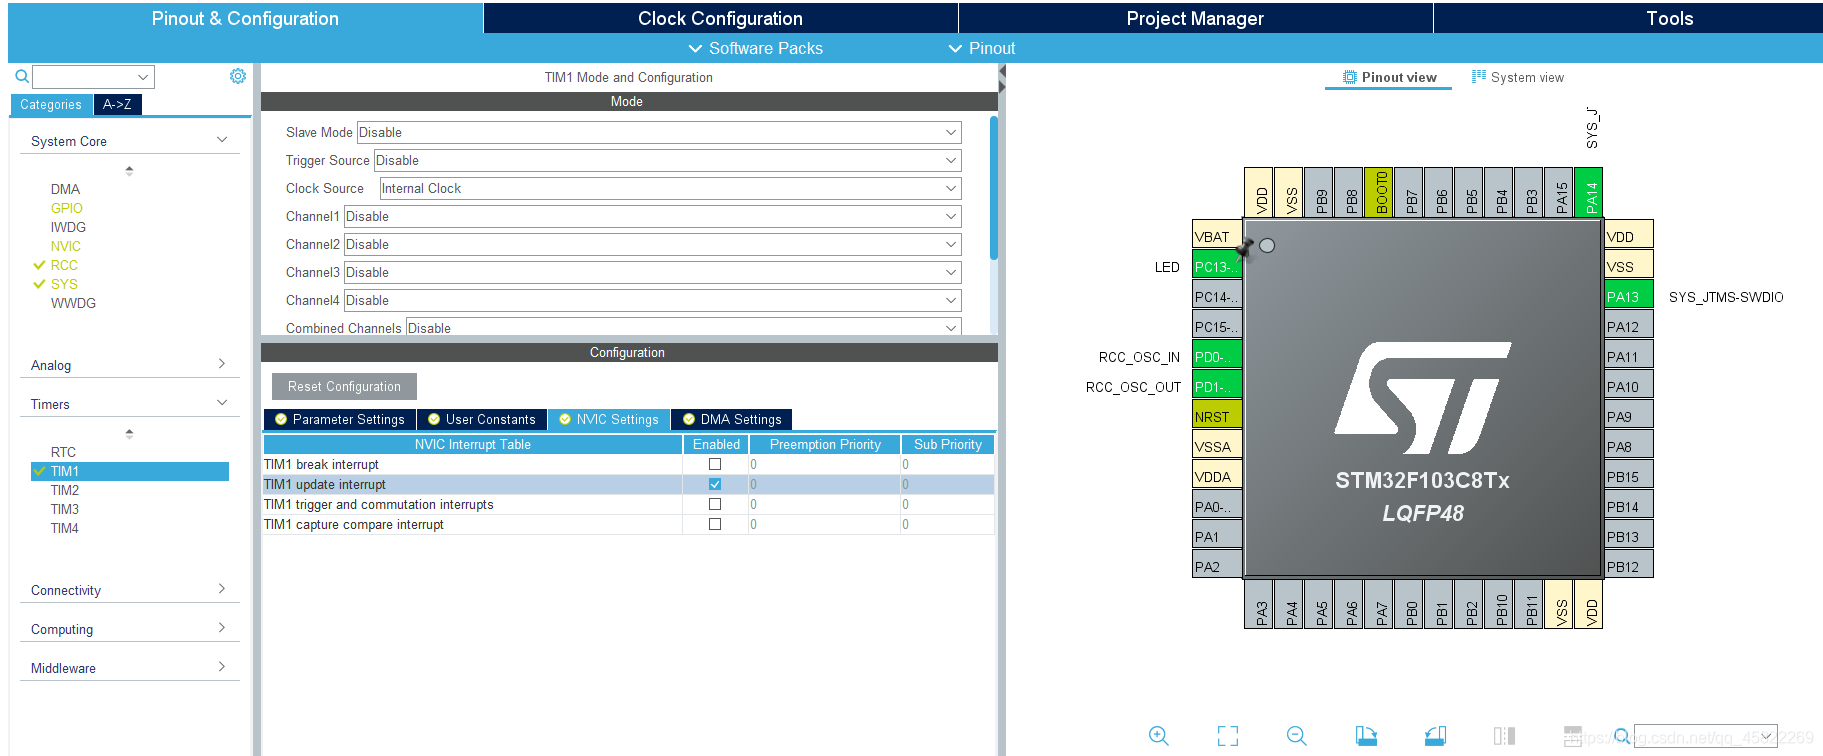Click the peripheral search magnifier icon

pos(22,76)
